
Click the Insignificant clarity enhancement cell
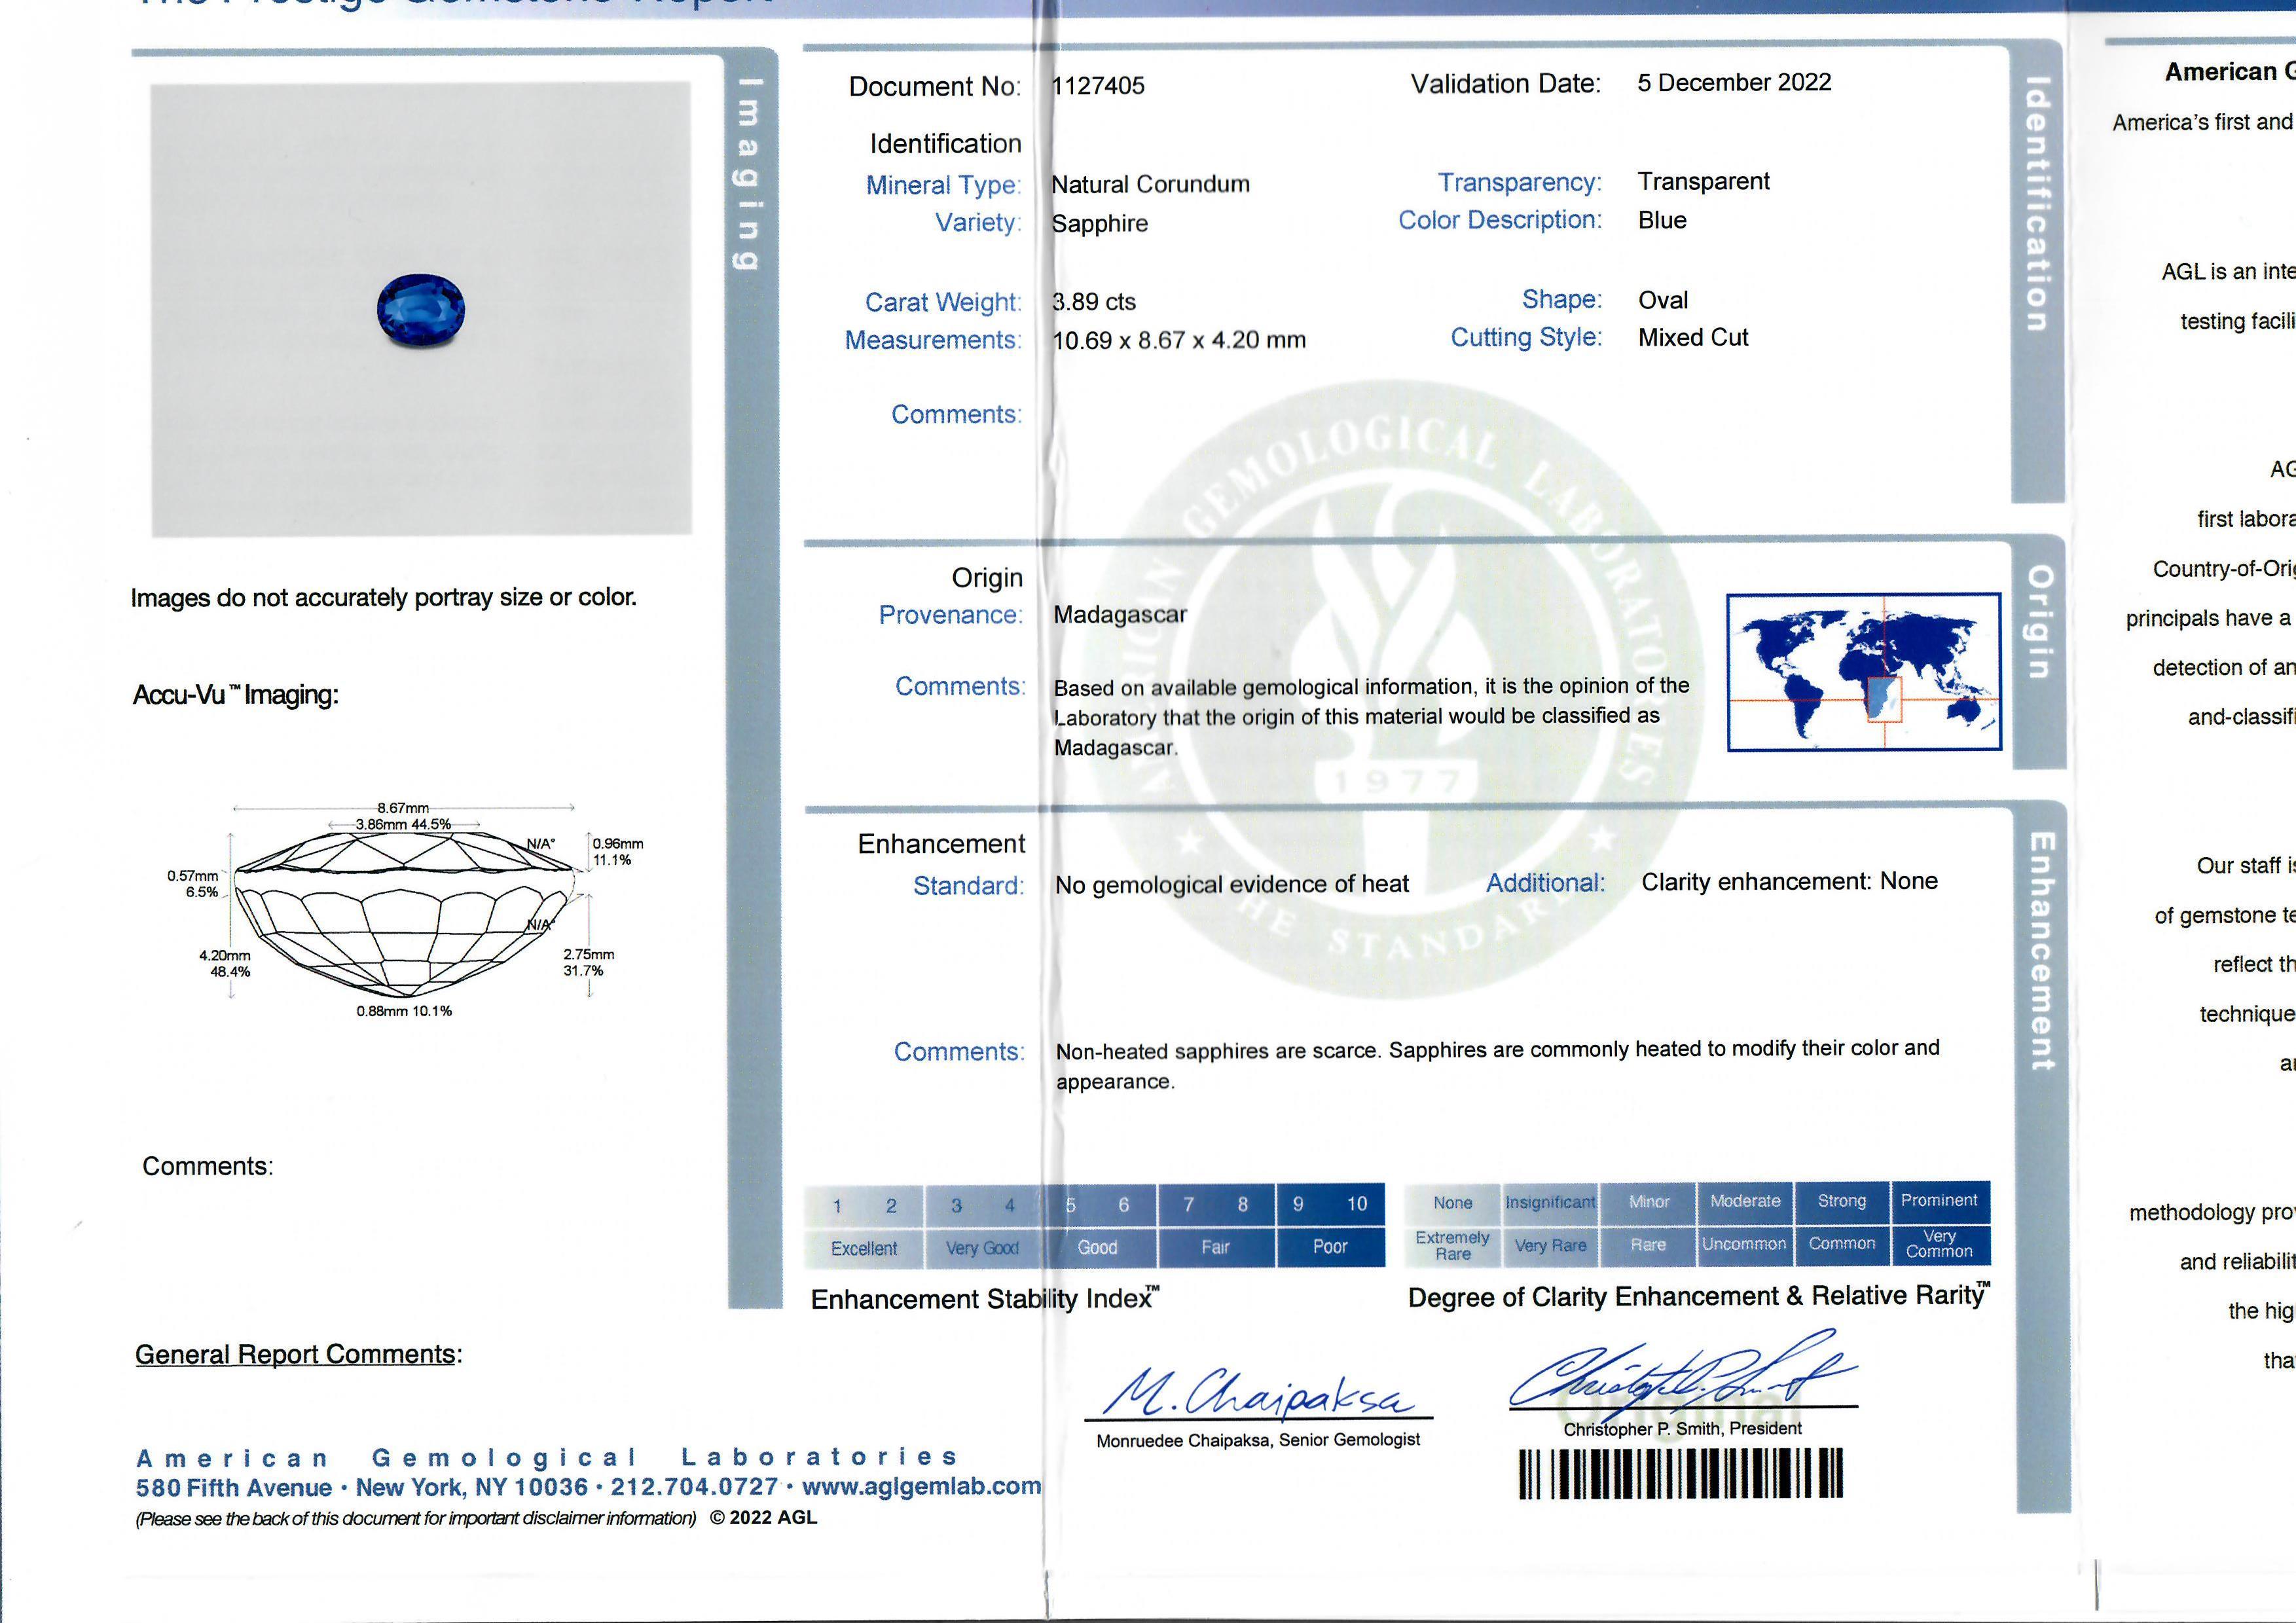pyautogui.click(x=1550, y=1203)
